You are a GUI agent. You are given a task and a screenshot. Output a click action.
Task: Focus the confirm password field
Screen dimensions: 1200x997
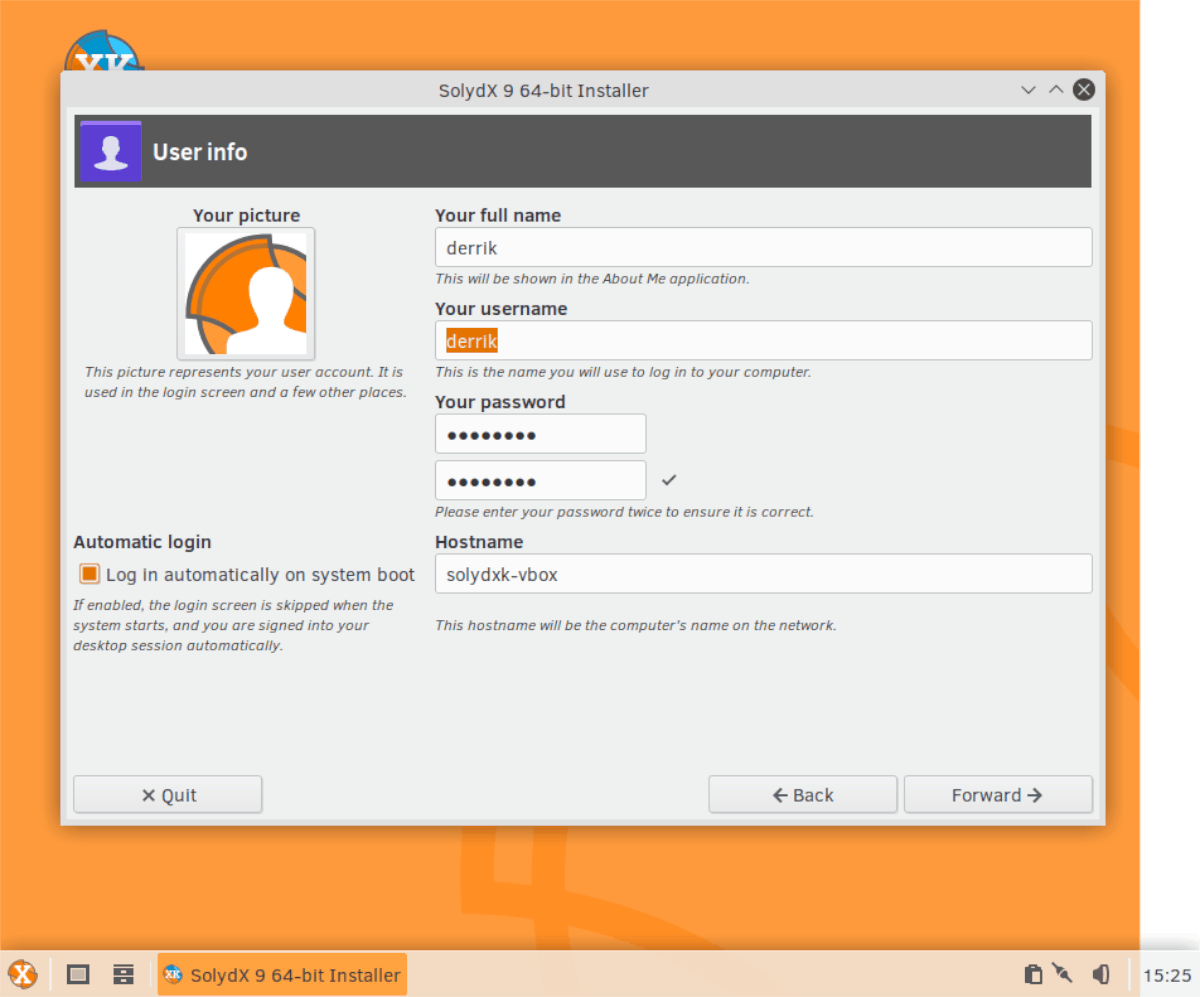540,480
